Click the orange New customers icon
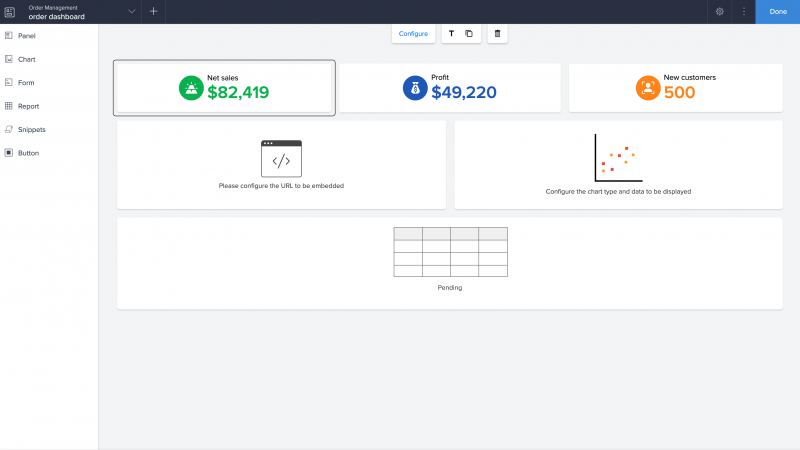 coord(648,88)
